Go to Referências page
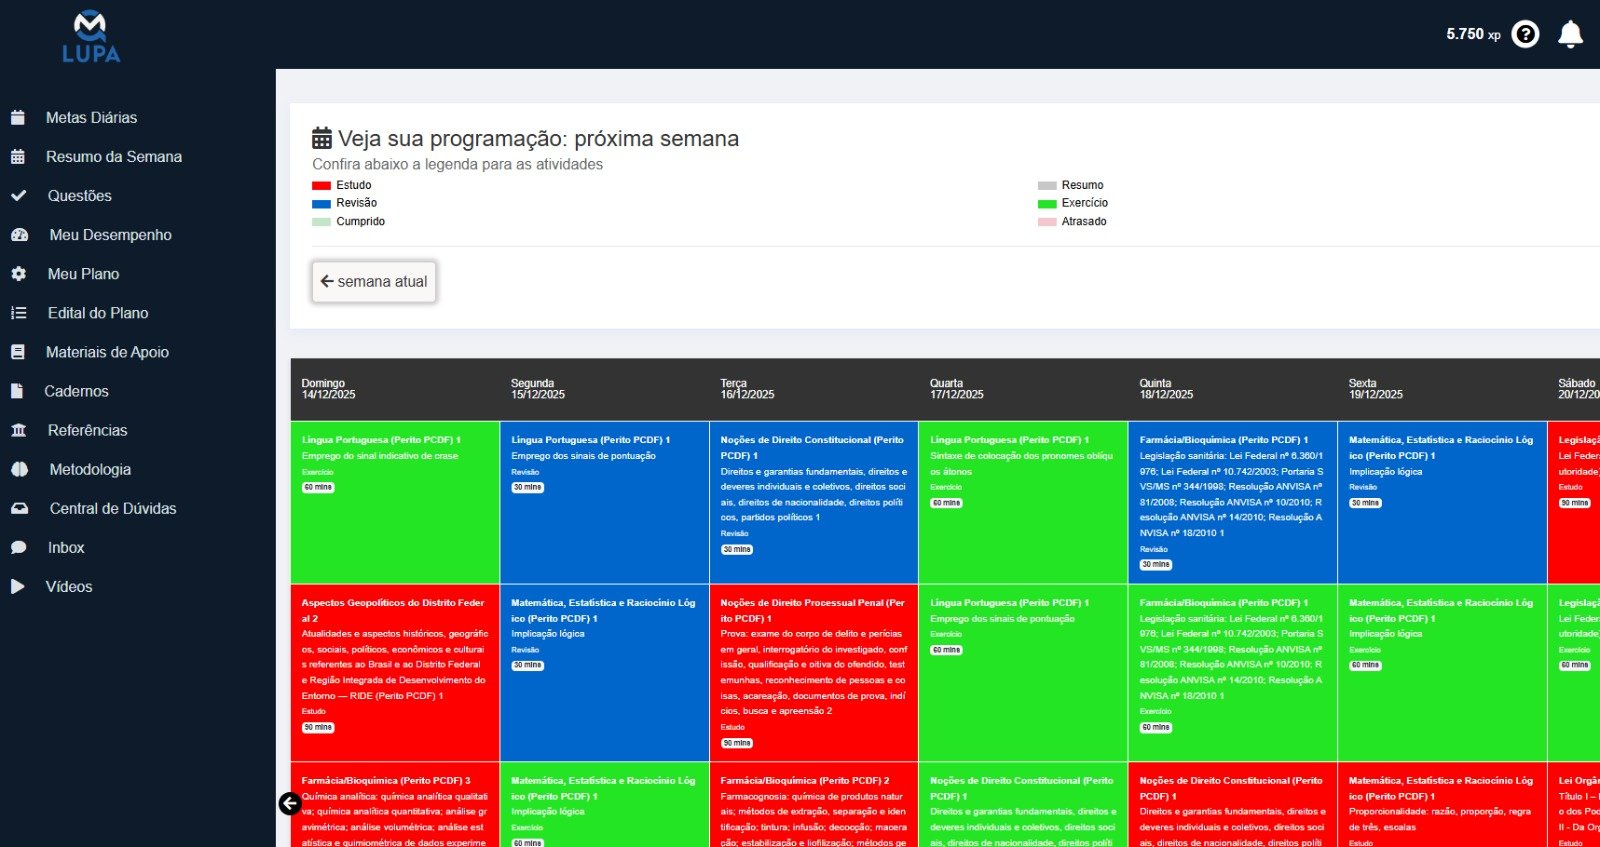This screenshot has width=1600, height=847. pyautogui.click(x=88, y=430)
